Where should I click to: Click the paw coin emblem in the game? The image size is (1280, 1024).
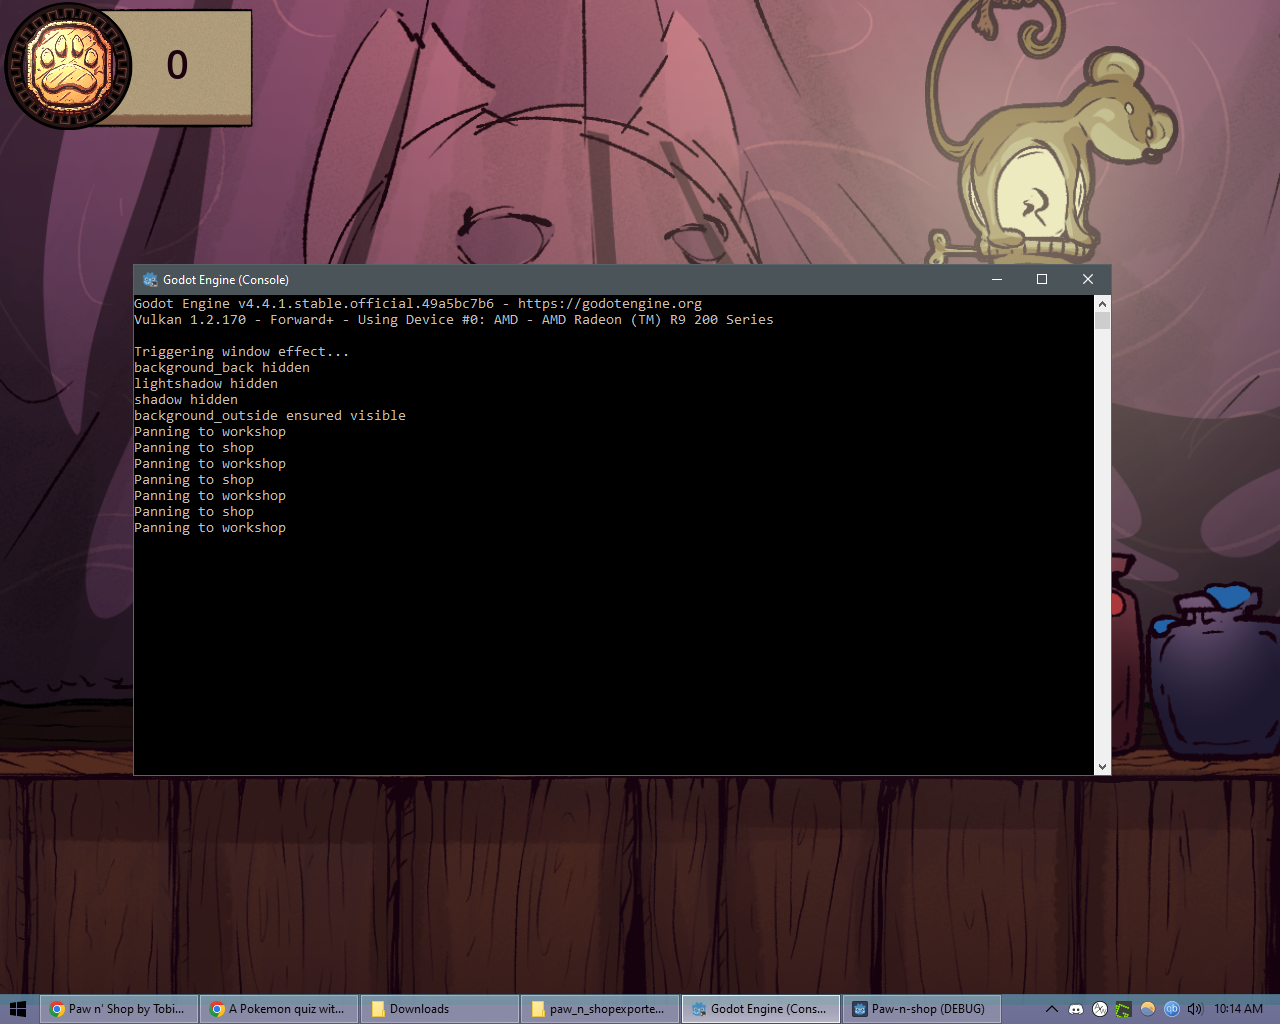click(x=68, y=66)
